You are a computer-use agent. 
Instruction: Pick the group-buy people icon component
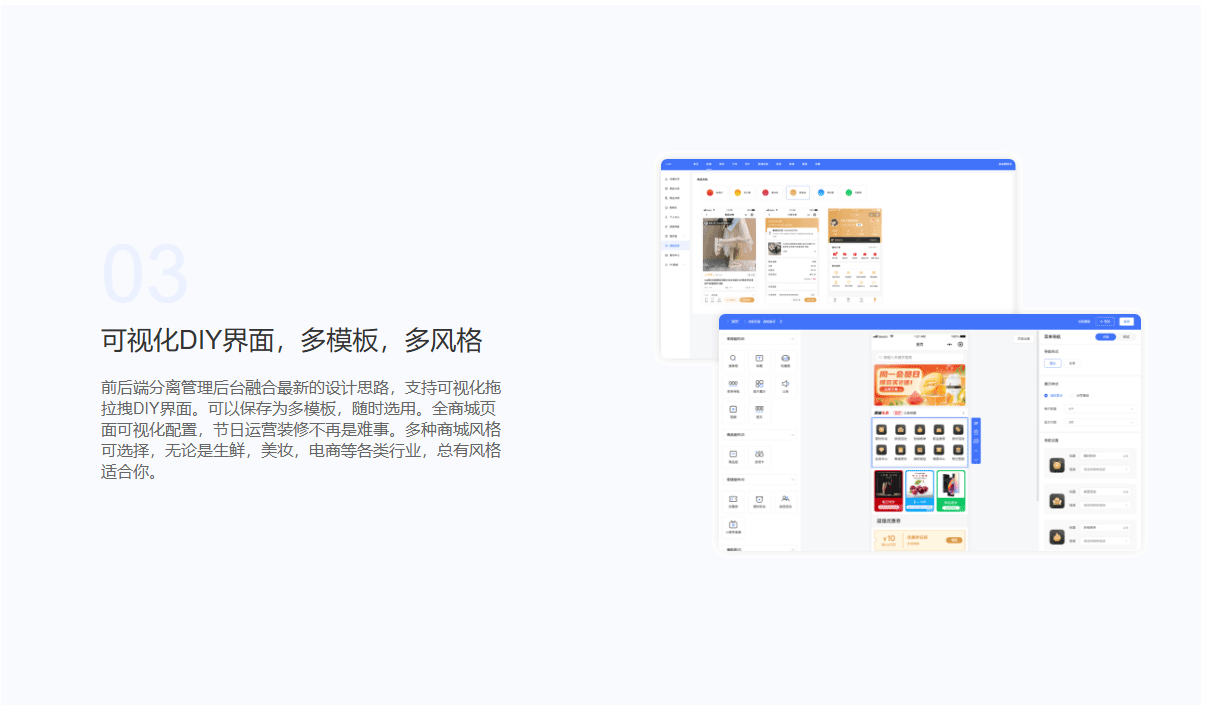coord(785,499)
